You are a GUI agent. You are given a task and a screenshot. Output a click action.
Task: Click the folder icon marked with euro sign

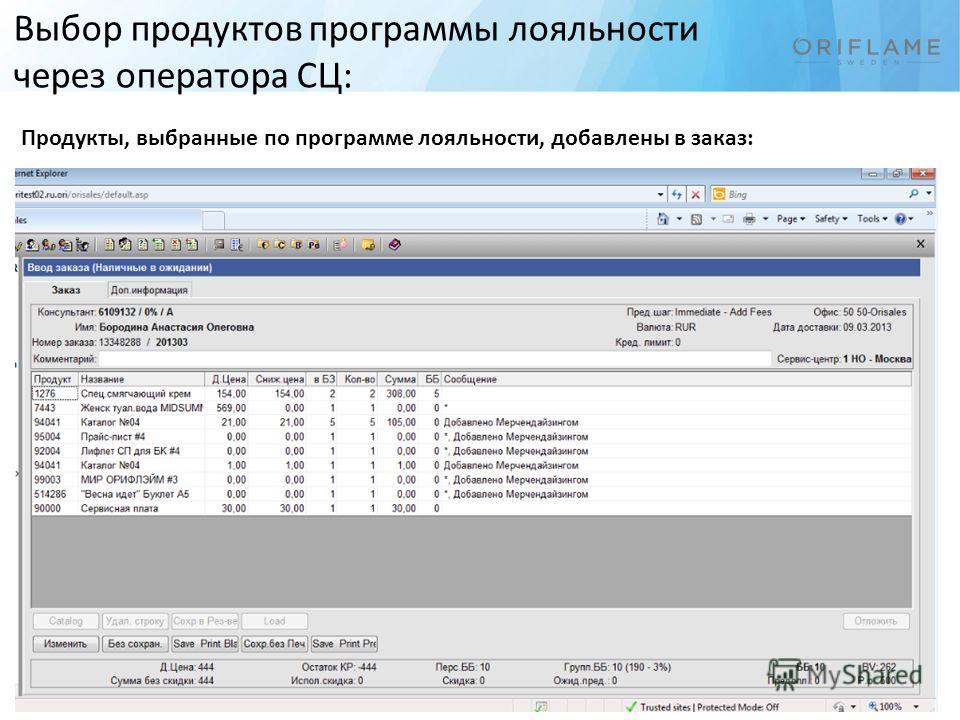pyautogui.click(x=263, y=244)
